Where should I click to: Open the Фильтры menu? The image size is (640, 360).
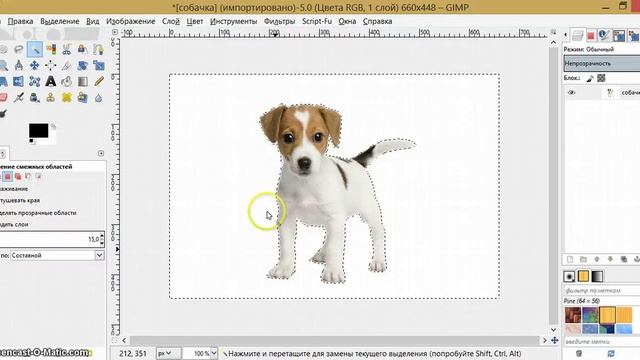click(x=279, y=21)
